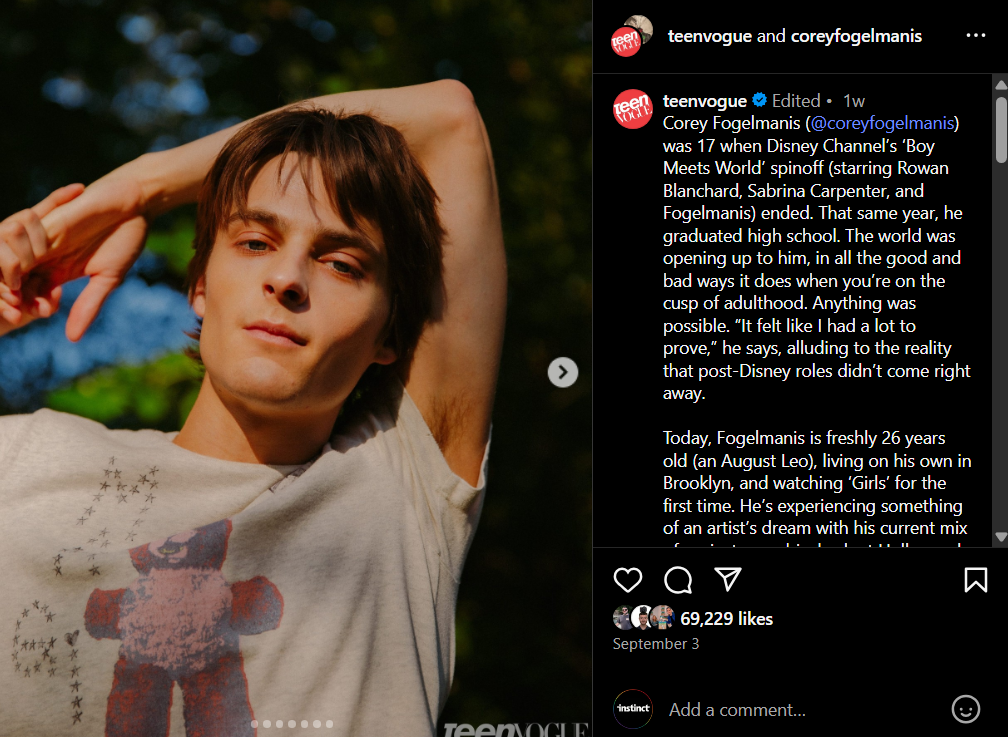
Task: Click coreyfogelmanis in the post header
Action: [856, 36]
